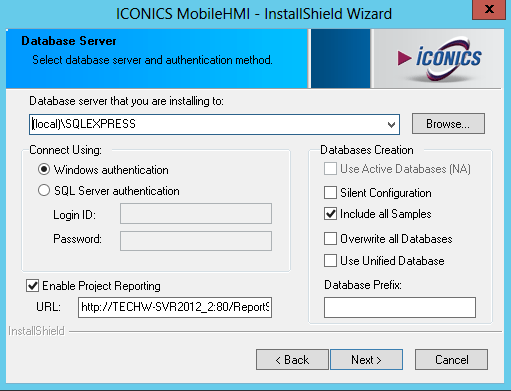Cancel the InstallShield wizard

(451, 360)
